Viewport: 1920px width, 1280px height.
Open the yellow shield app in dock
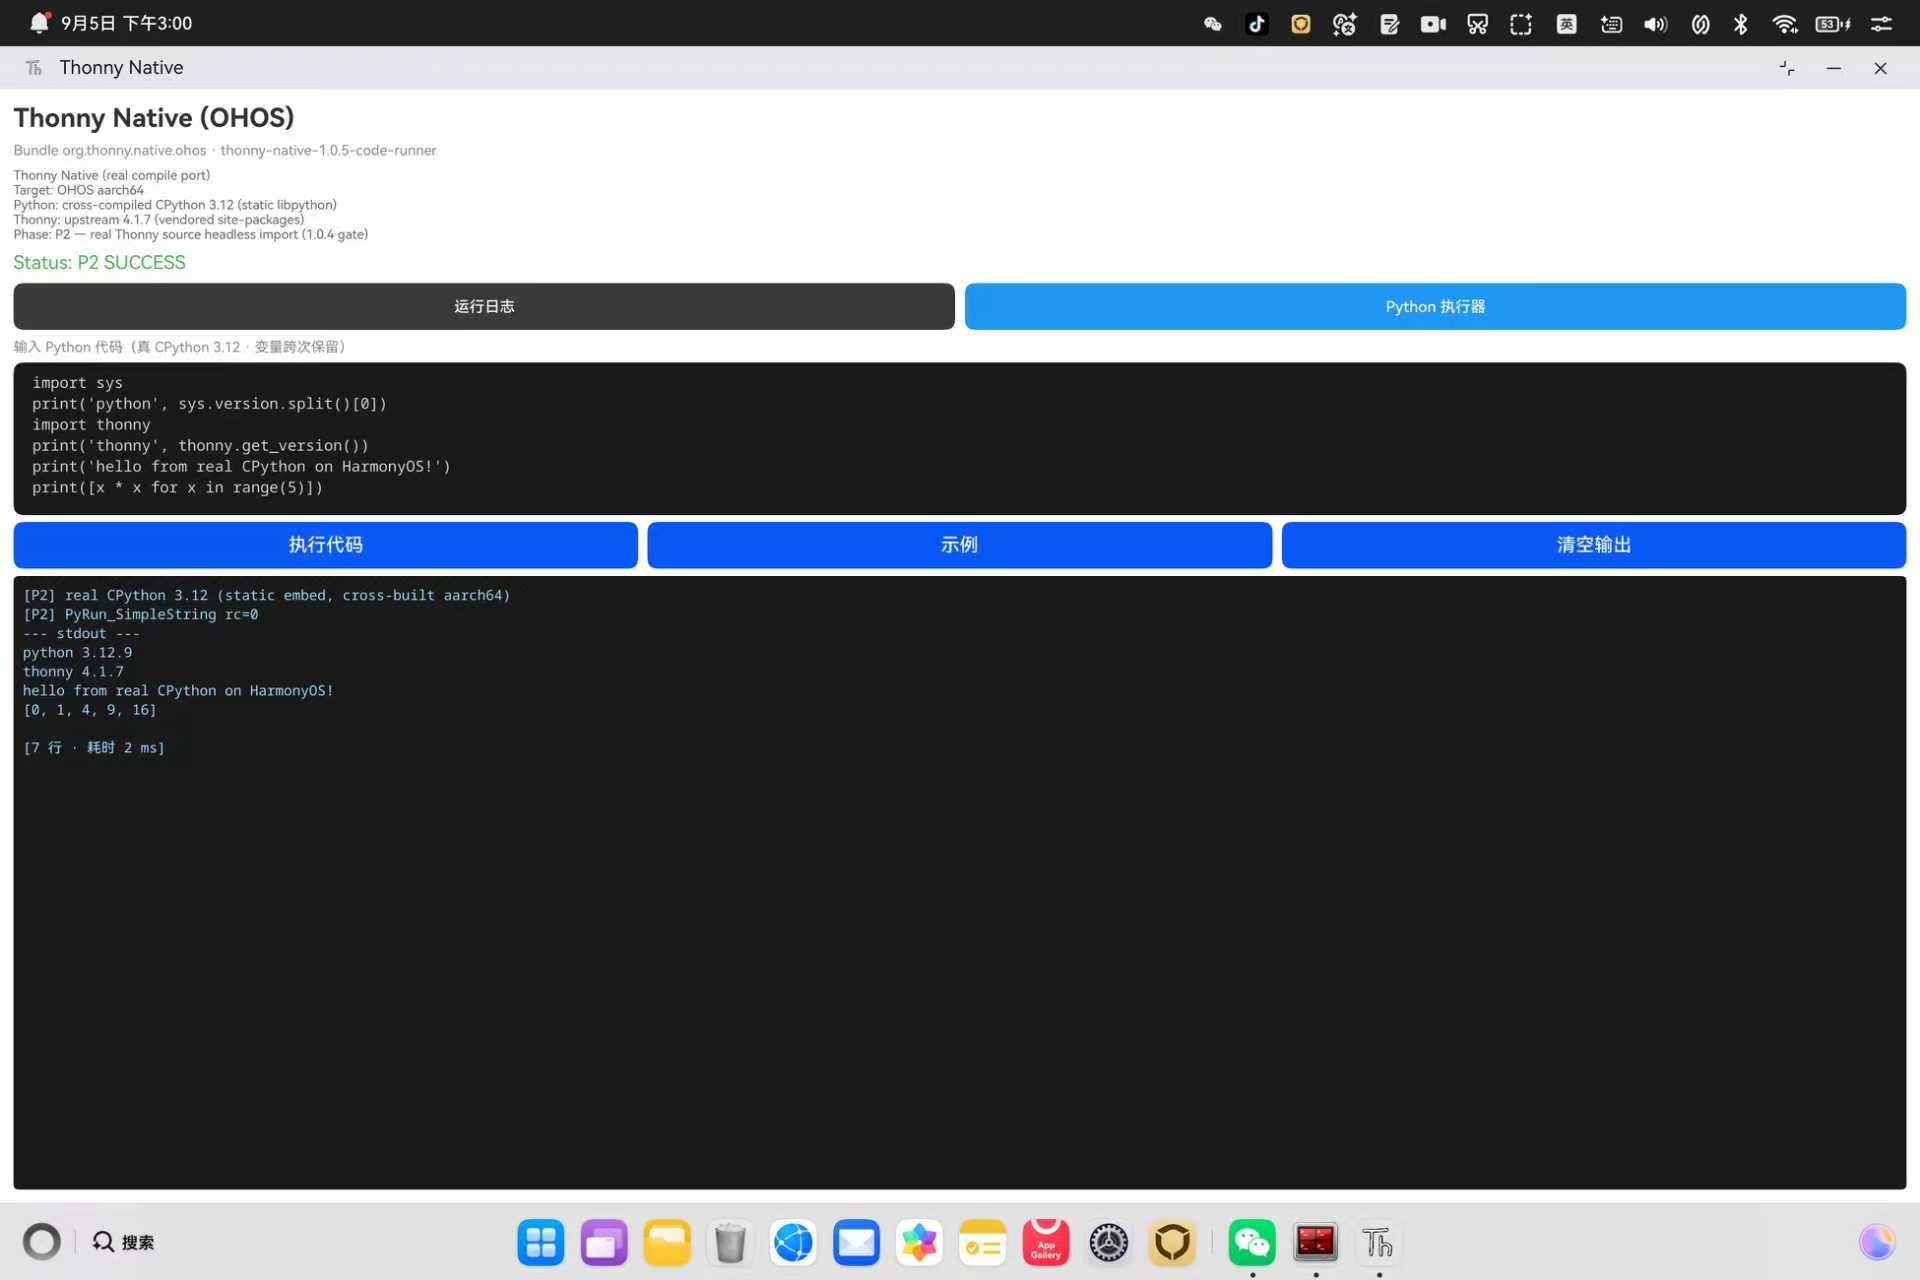click(x=1172, y=1242)
